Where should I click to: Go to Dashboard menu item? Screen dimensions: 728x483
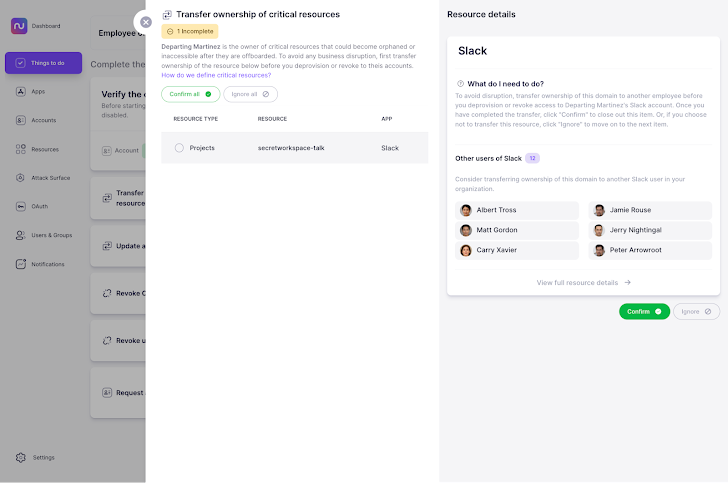[45, 26]
